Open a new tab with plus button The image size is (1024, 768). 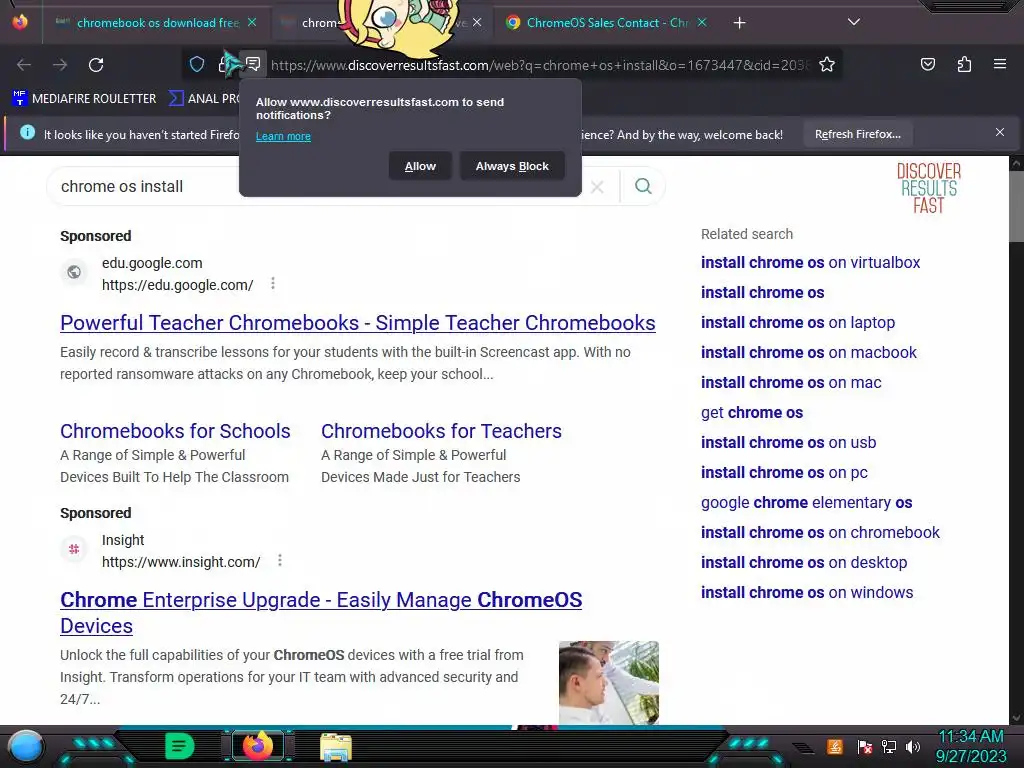[x=739, y=23]
